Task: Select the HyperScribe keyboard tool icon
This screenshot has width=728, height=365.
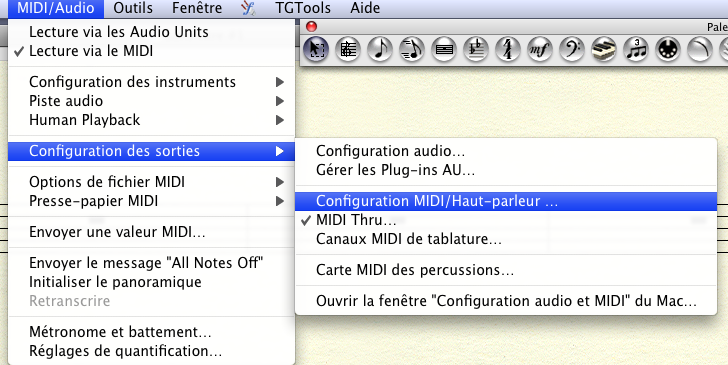Action: tap(604, 49)
